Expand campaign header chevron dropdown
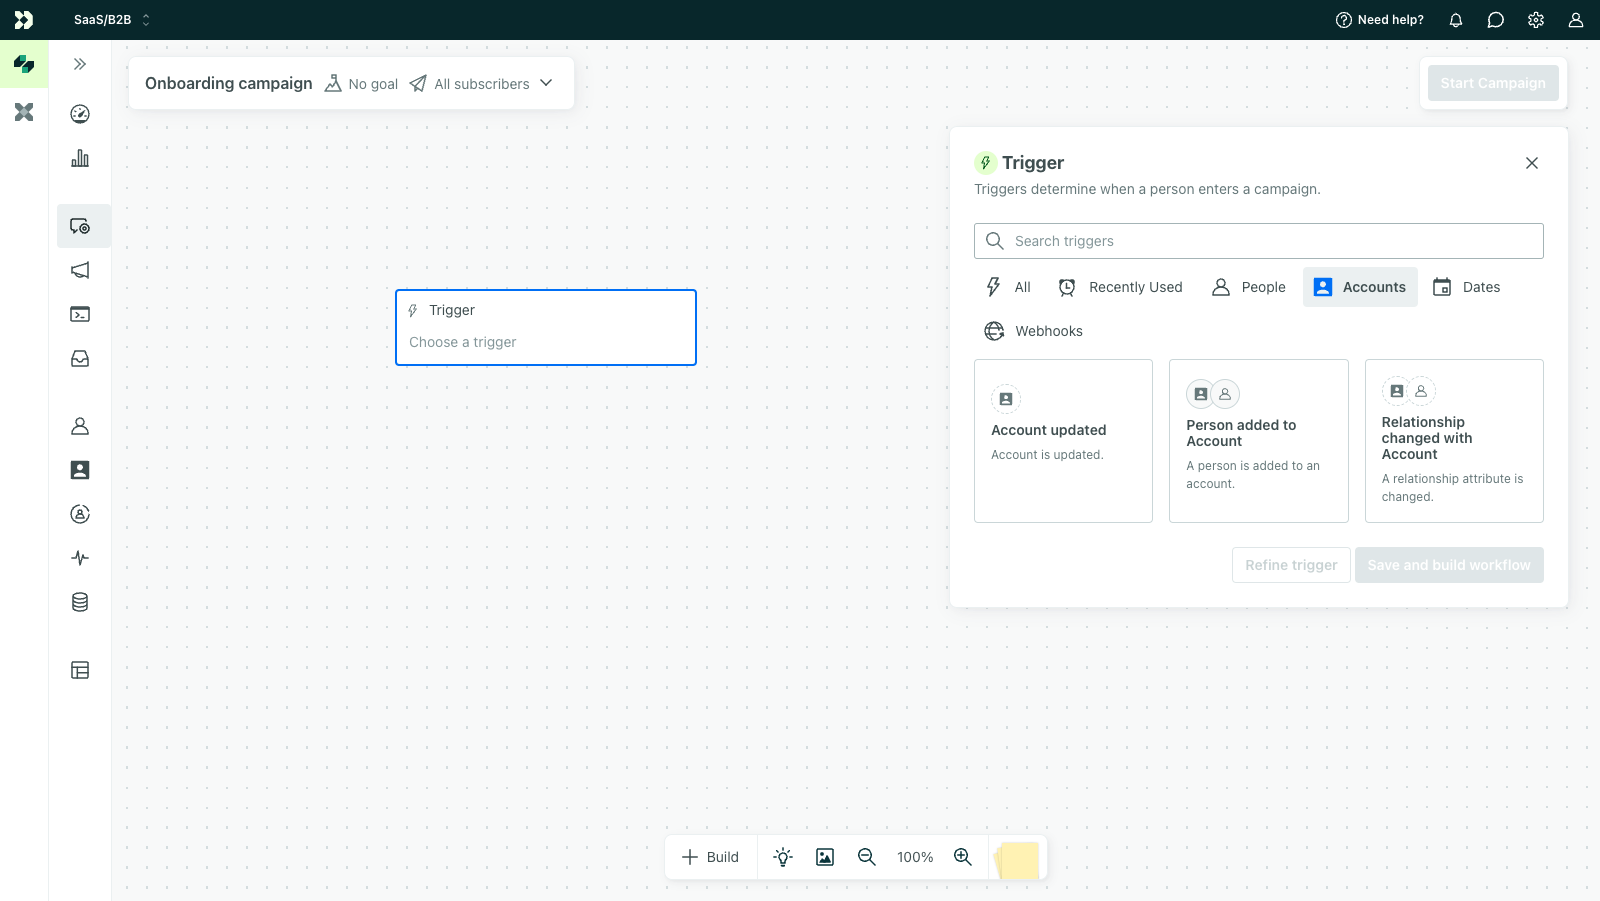This screenshot has width=1600, height=901. (x=546, y=83)
